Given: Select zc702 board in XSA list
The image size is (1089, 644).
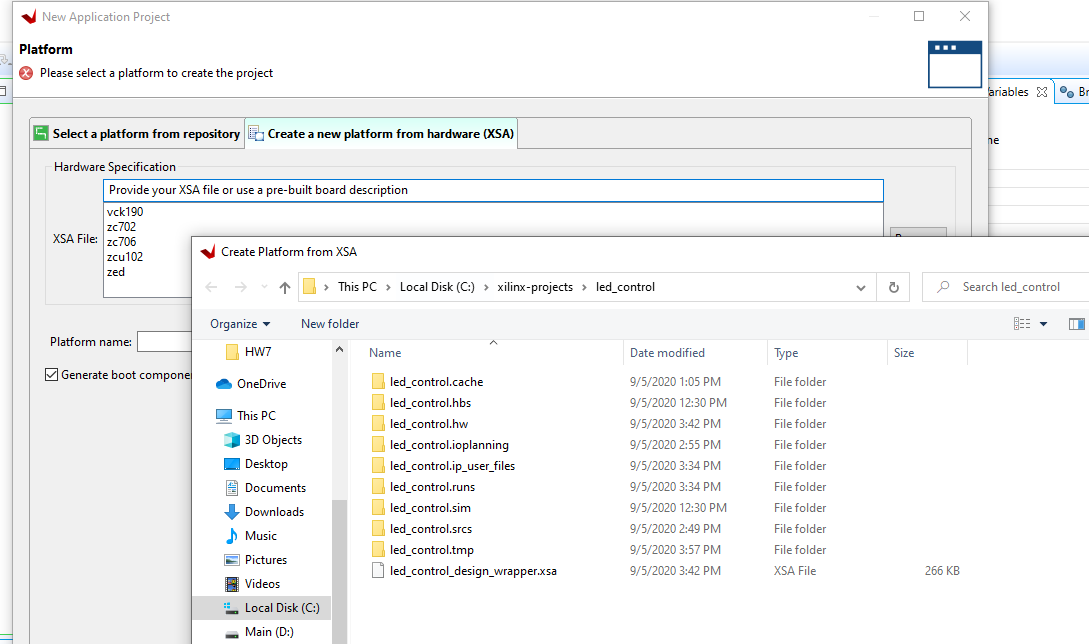Looking at the screenshot, I should pyautogui.click(x=122, y=226).
